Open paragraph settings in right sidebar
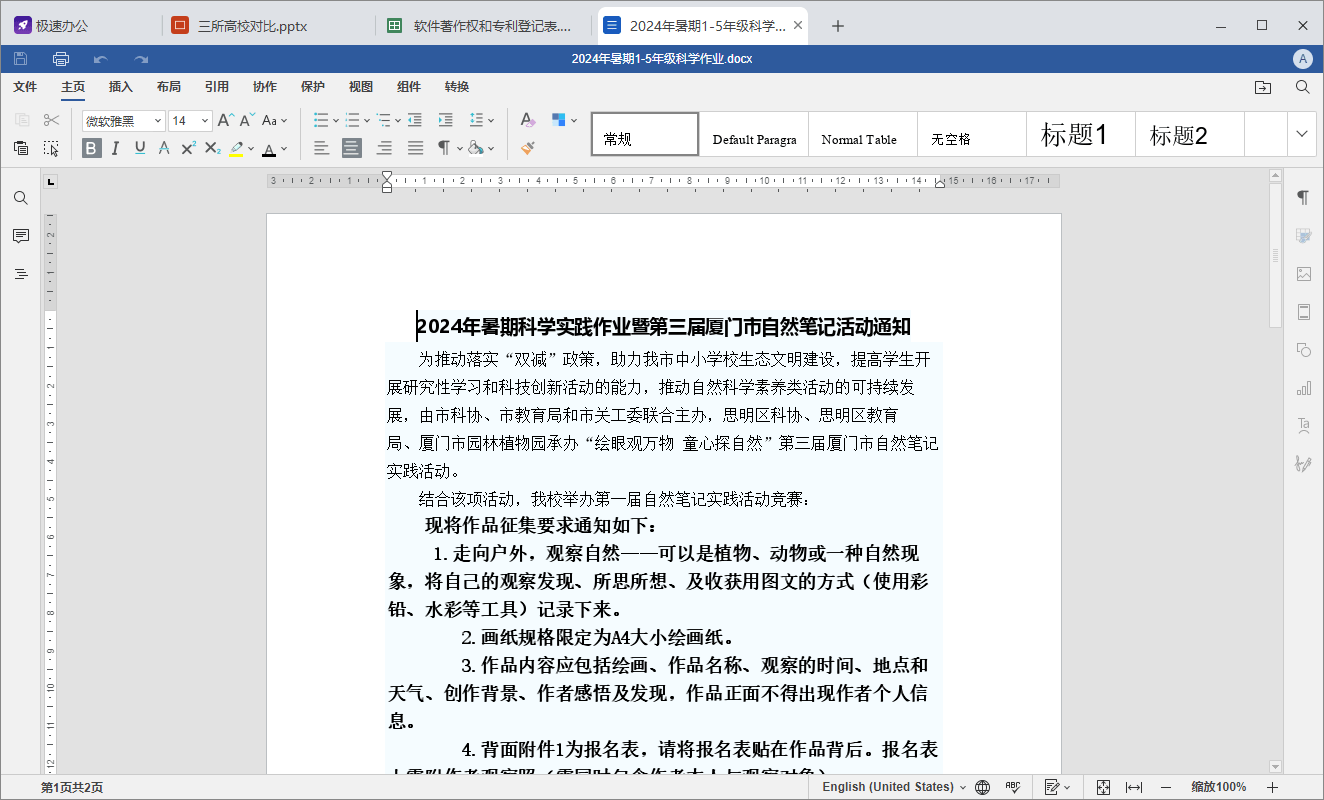The image size is (1324, 800). pyautogui.click(x=1303, y=197)
